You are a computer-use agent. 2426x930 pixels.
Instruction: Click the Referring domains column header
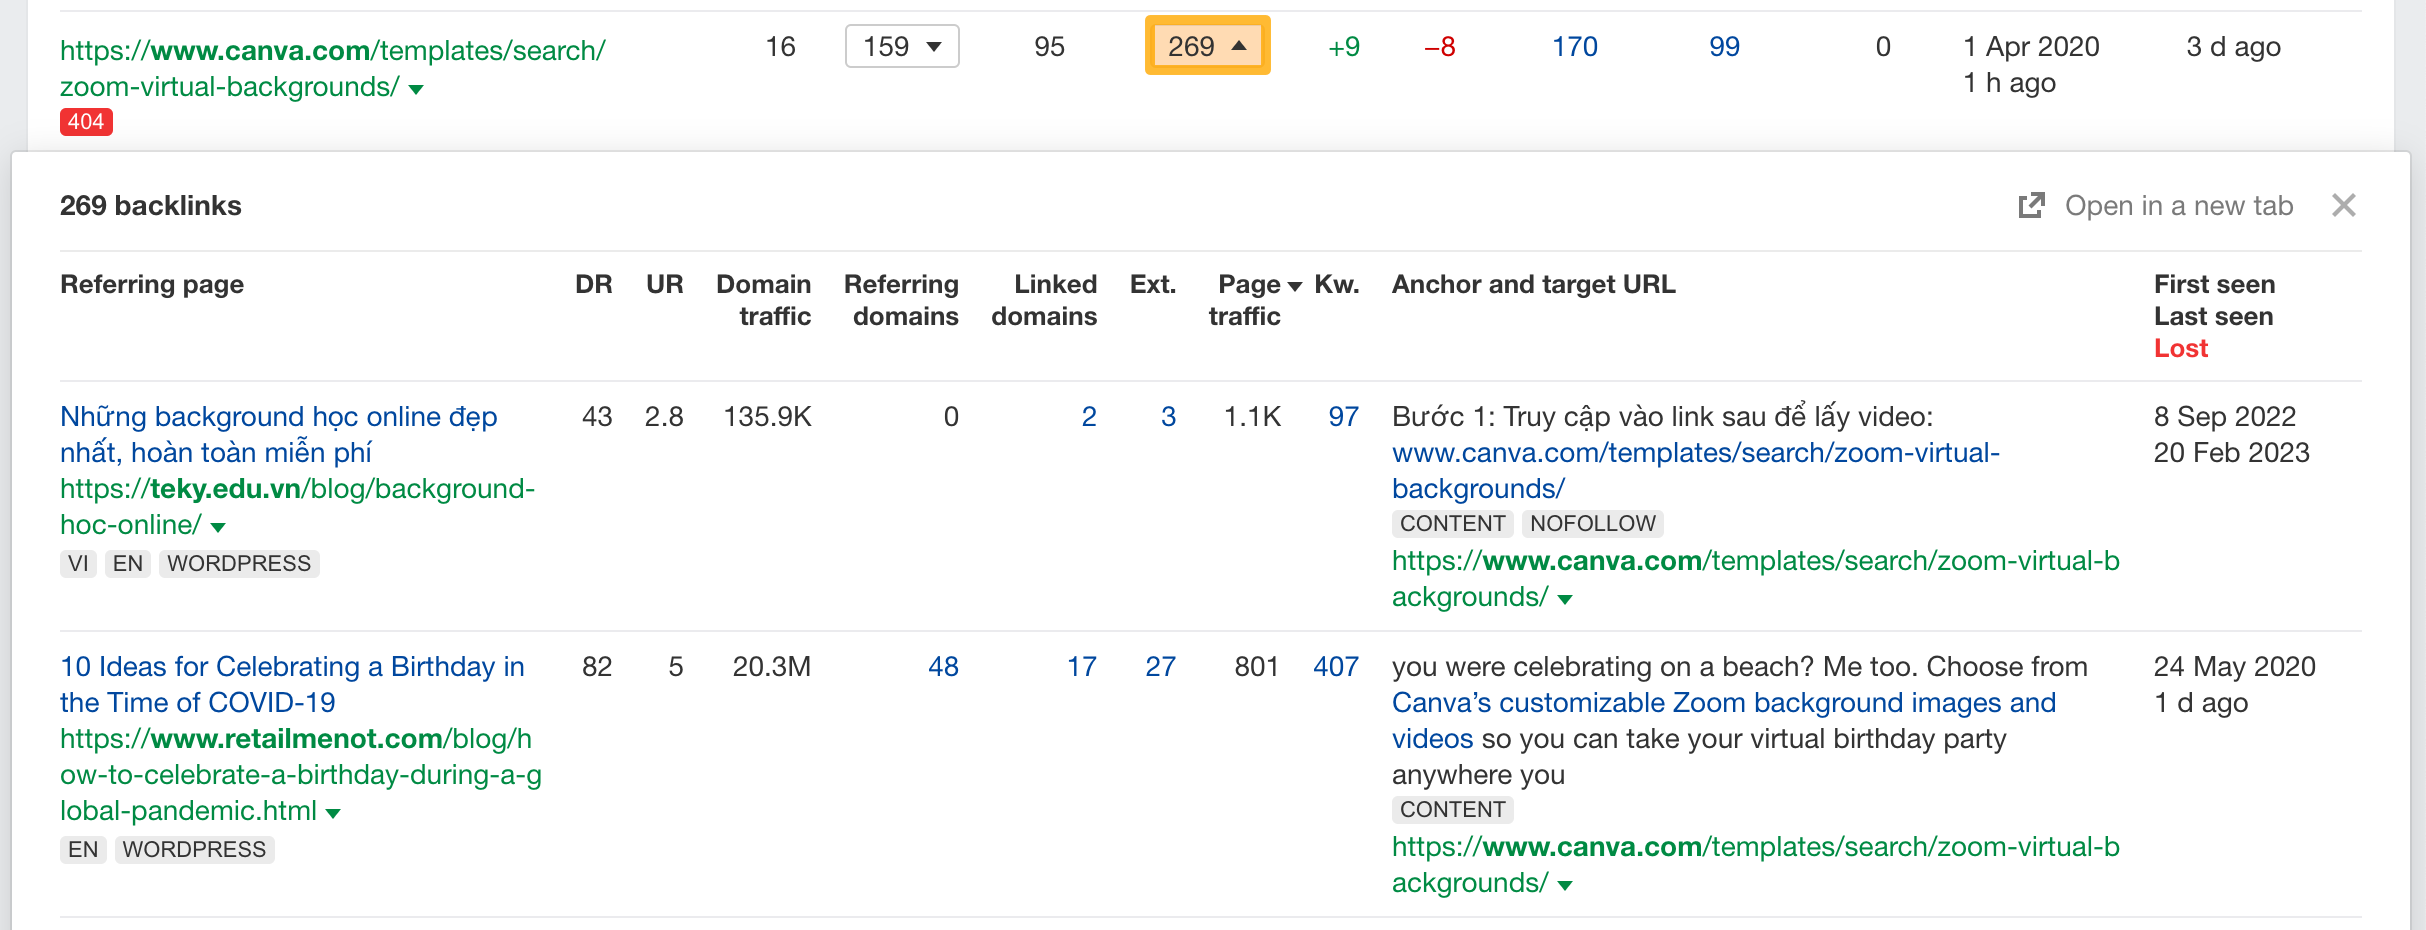click(901, 300)
